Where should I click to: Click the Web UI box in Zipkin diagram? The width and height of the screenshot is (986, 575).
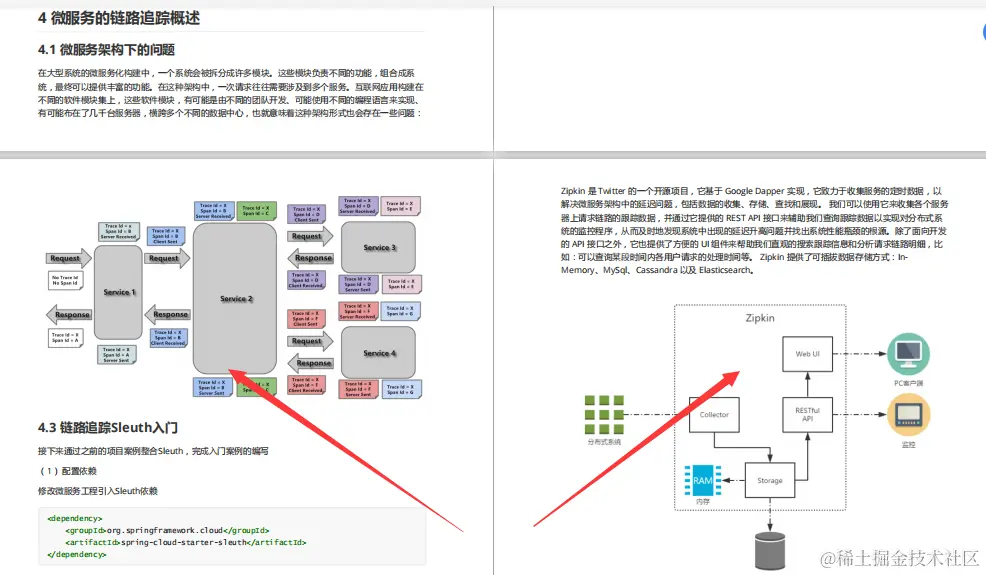click(807, 354)
